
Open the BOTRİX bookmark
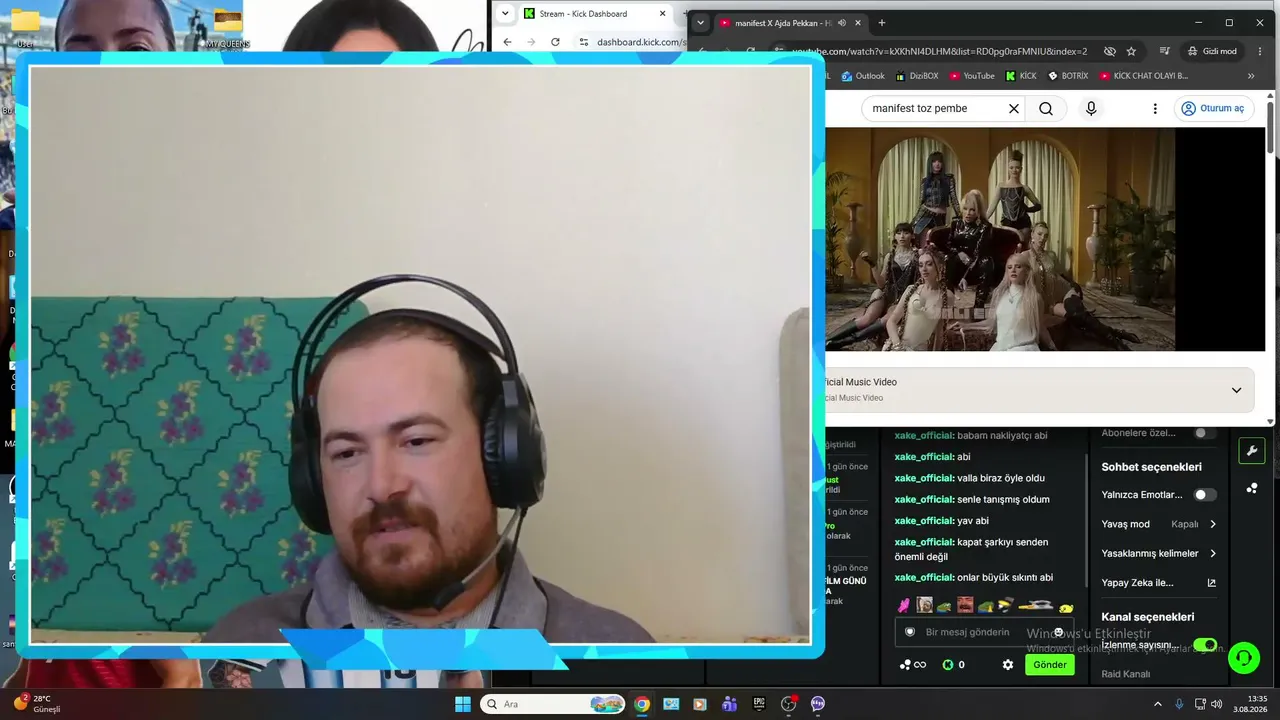[x=1067, y=76]
